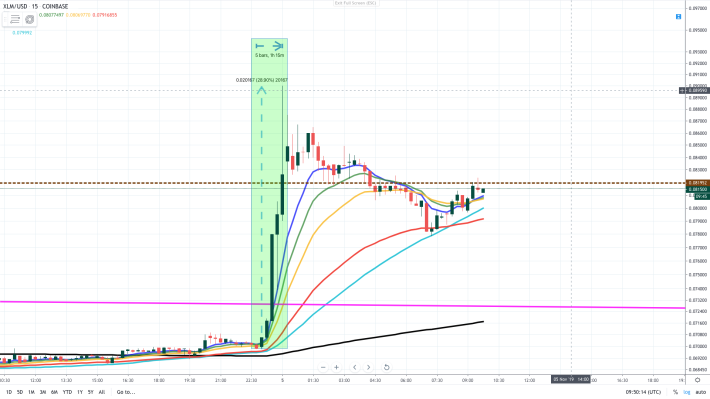Open the Go to... date dialog

(126, 392)
